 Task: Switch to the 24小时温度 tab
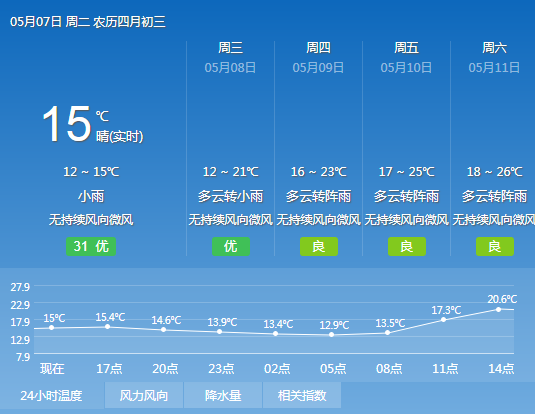pyautogui.click(x=52, y=395)
